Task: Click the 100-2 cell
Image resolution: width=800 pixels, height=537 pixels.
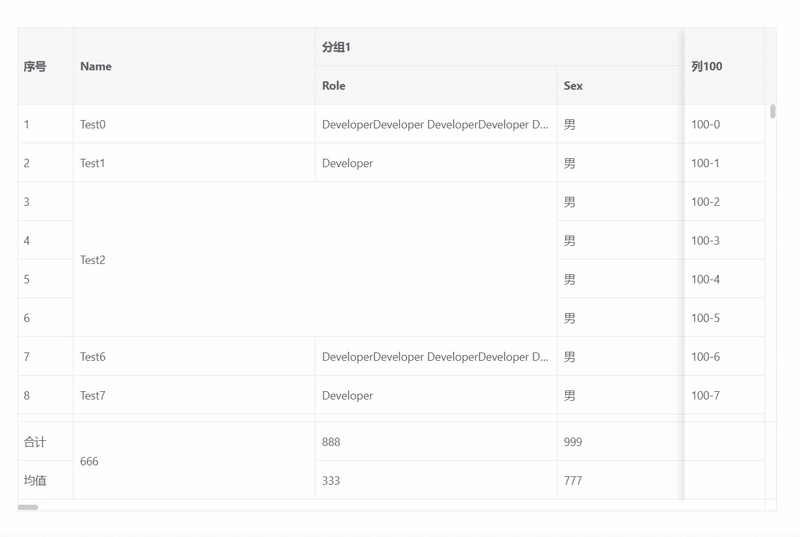Action: pos(724,201)
